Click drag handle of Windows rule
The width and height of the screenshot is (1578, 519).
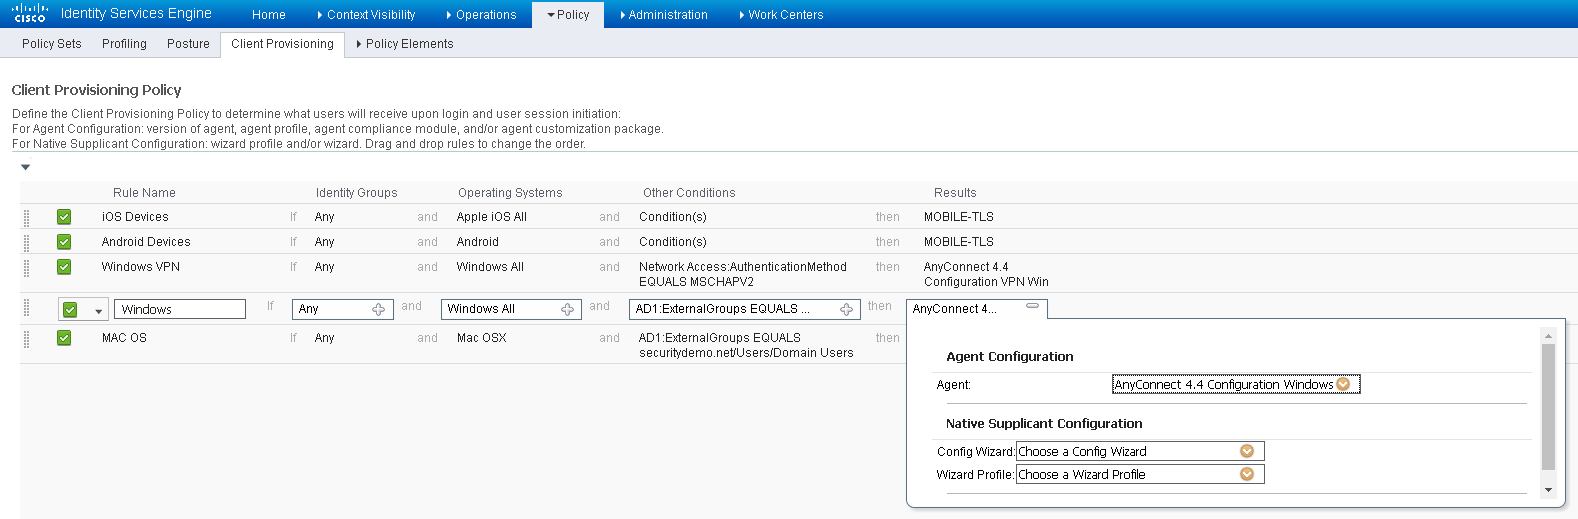[x=27, y=309]
